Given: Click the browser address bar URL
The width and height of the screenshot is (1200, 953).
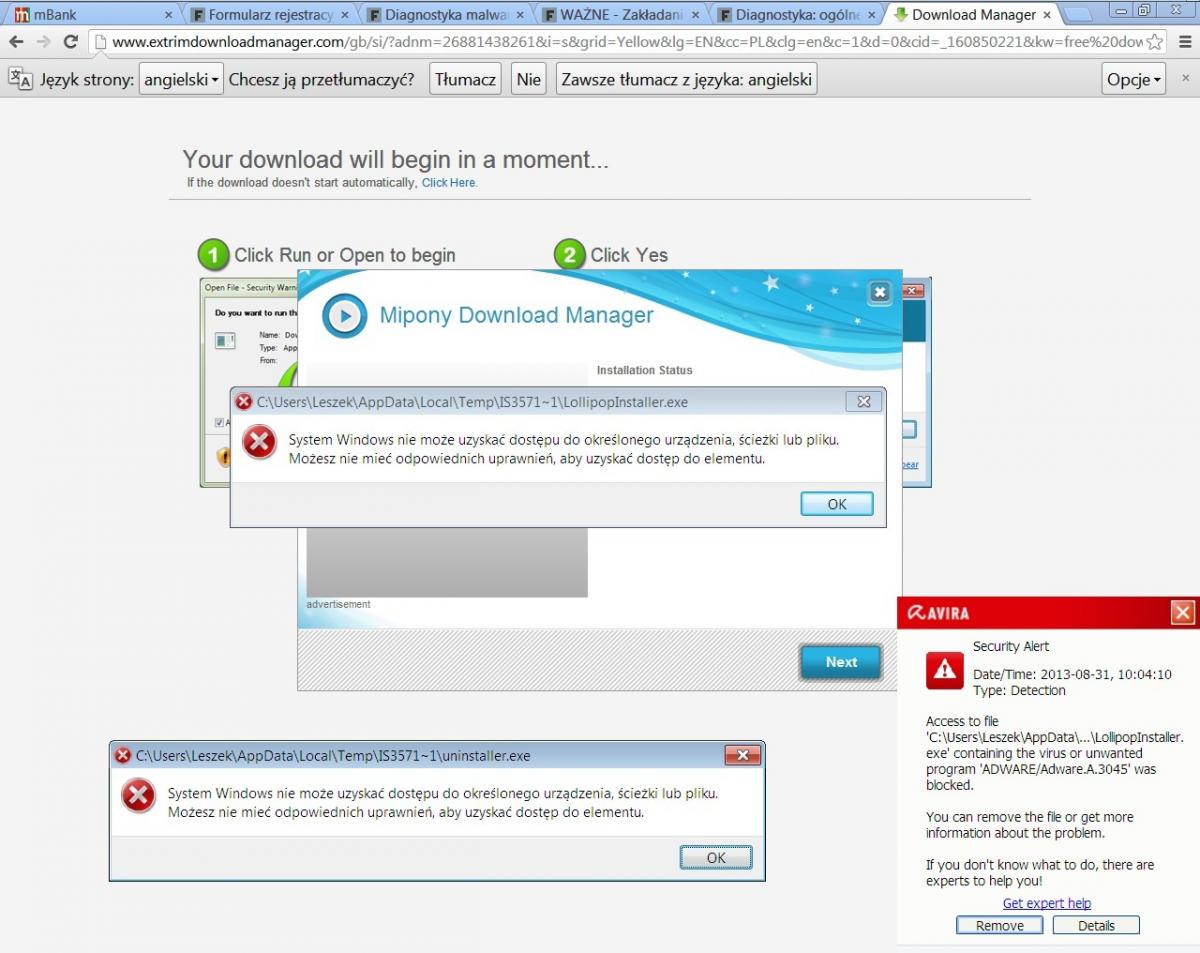Looking at the screenshot, I should pyautogui.click(x=627, y=42).
